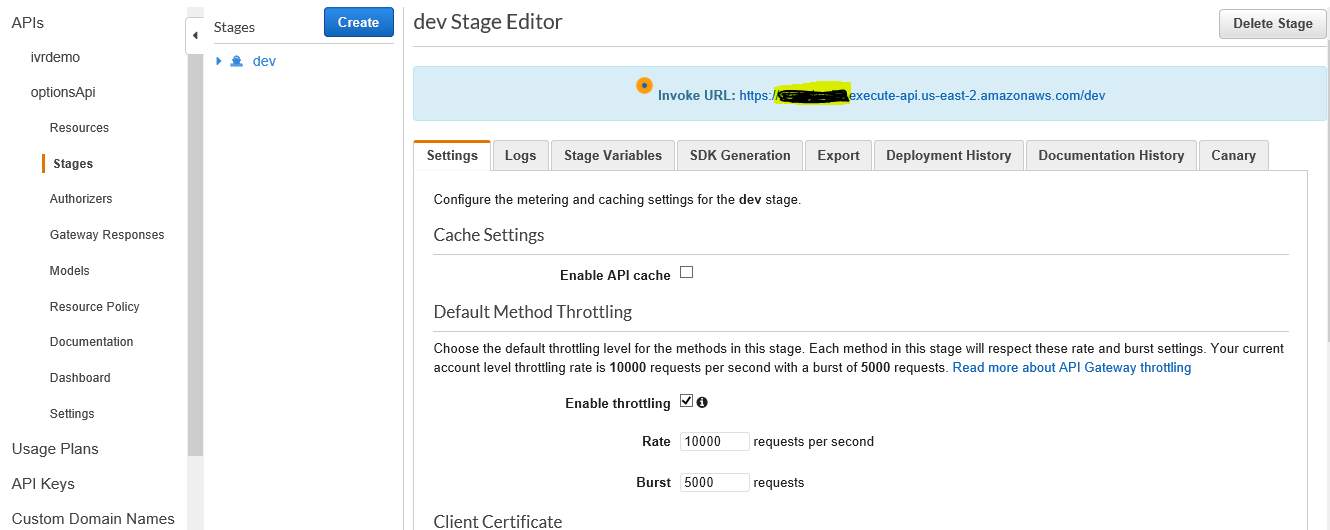Open the Stage Variables tab
The height and width of the screenshot is (530, 1330).
[612, 155]
